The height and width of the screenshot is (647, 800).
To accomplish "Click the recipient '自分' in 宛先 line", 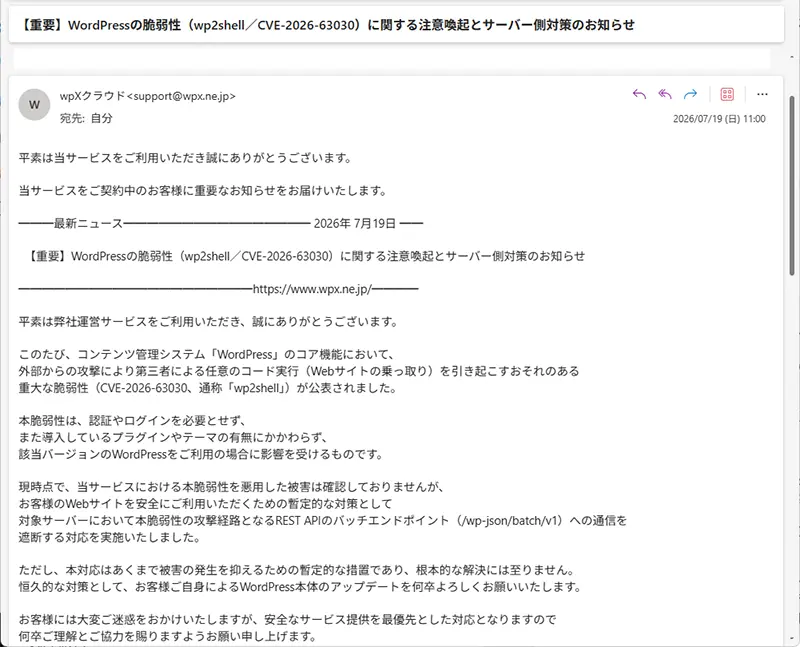I will [x=102, y=118].
